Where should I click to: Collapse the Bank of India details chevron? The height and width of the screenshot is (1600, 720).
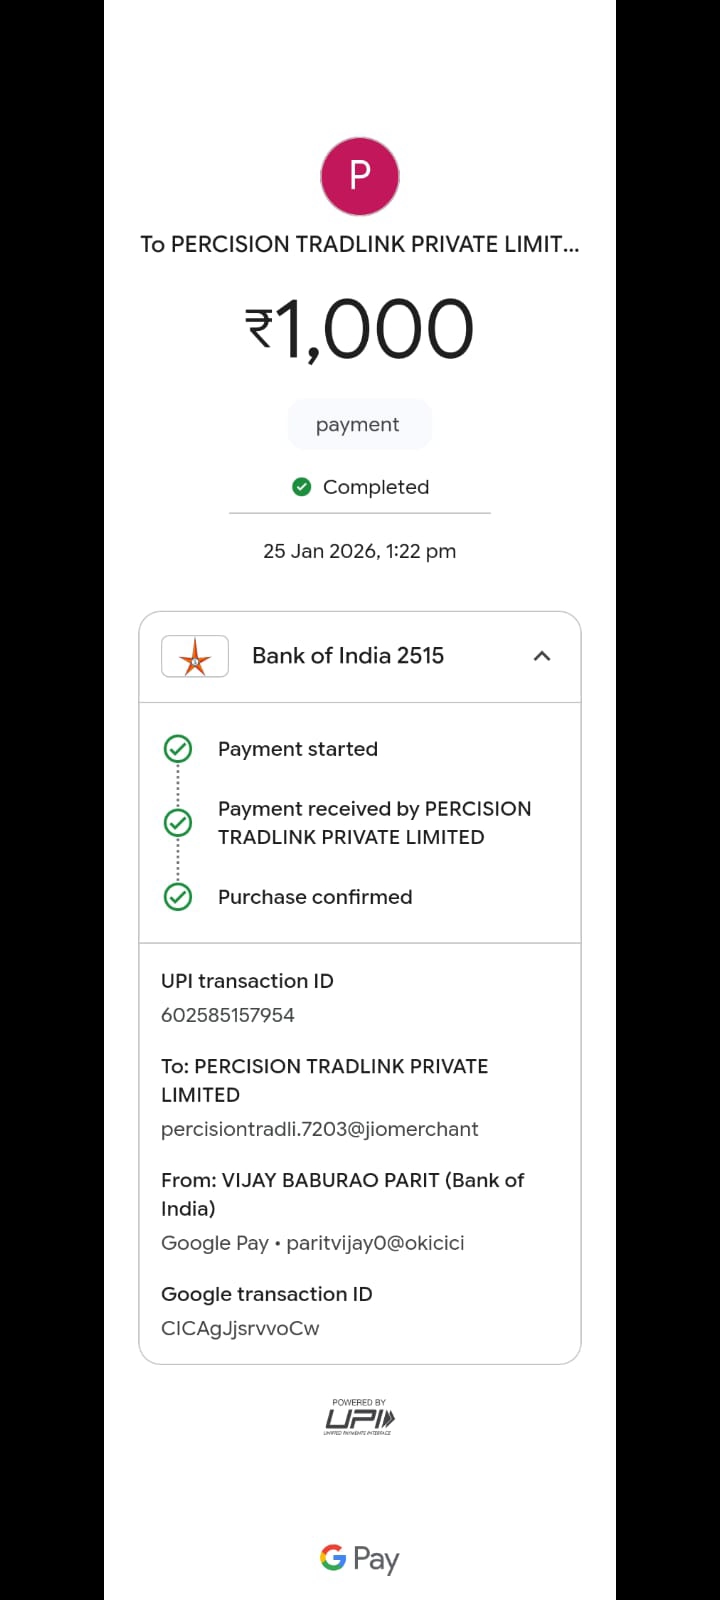click(542, 656)
